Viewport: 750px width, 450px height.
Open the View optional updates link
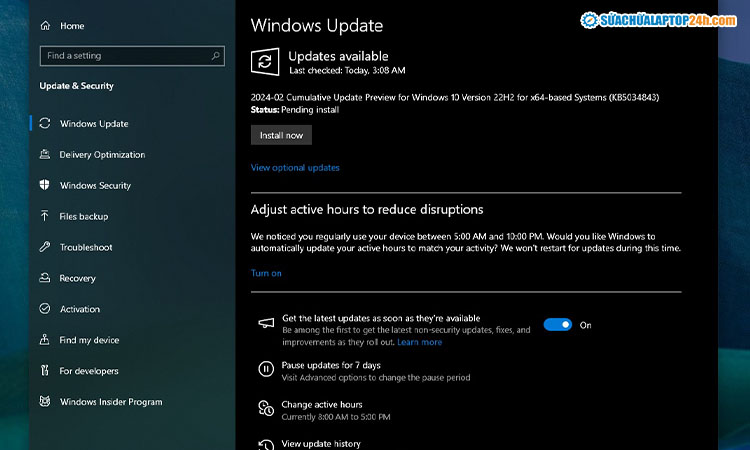click(x=295, y=168)
